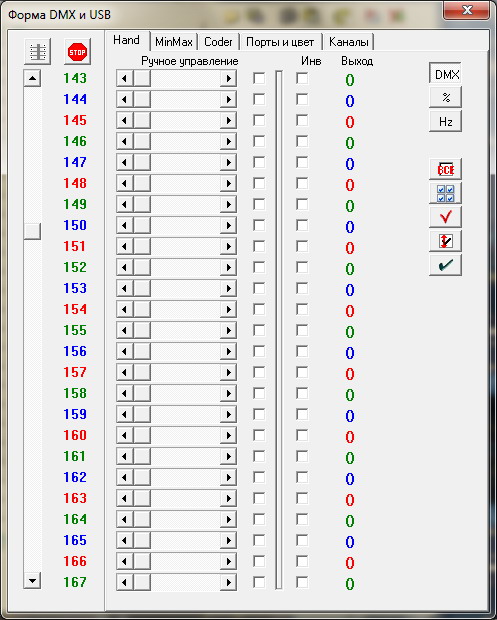Click the red checkmark icon
This screenshot has width=497, height=620.
coord(445,217)
